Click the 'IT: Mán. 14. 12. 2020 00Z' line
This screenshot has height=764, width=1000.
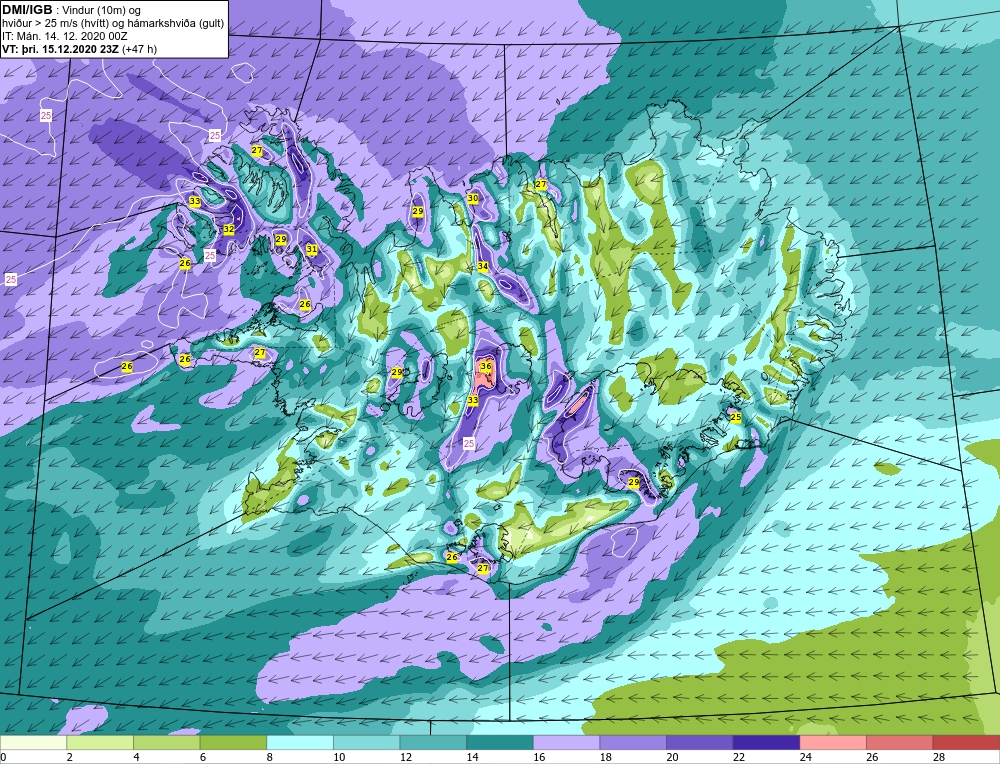click(64, 36)
